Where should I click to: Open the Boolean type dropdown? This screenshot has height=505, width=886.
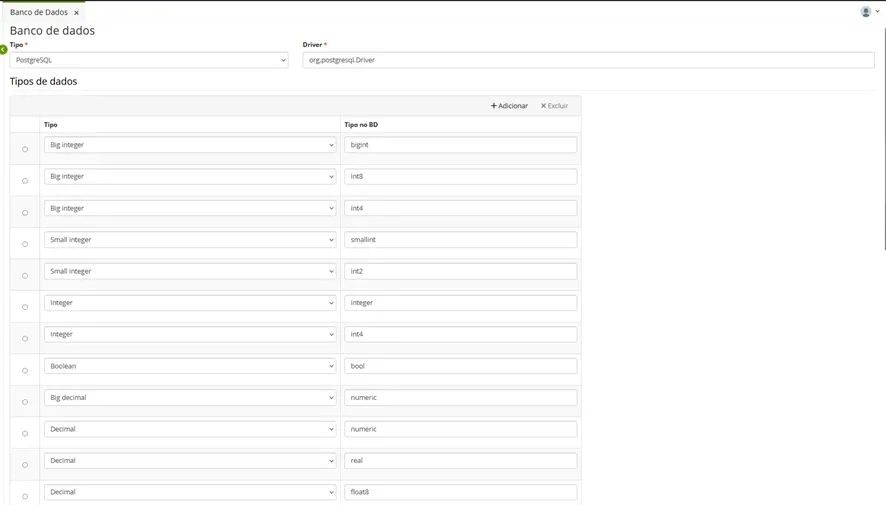coord(190,366)
